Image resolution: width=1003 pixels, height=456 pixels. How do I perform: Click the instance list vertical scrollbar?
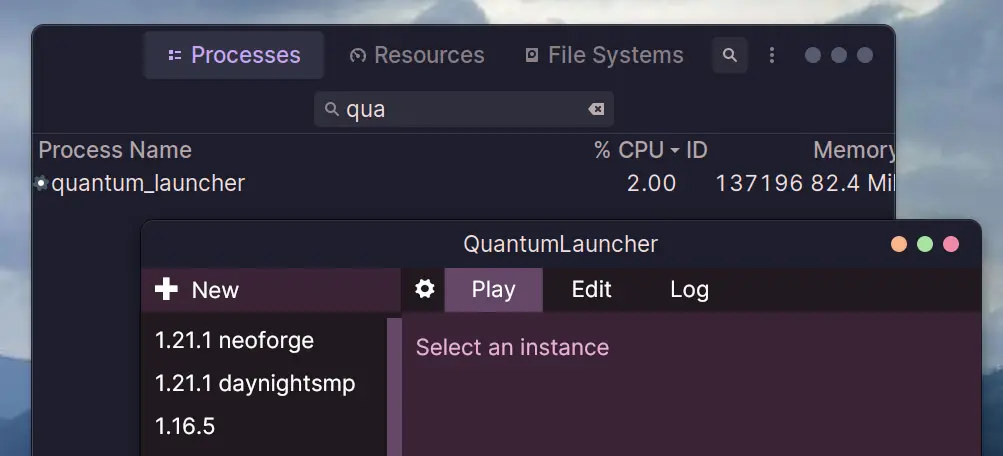pyautogui.click(x=394, y=387)
